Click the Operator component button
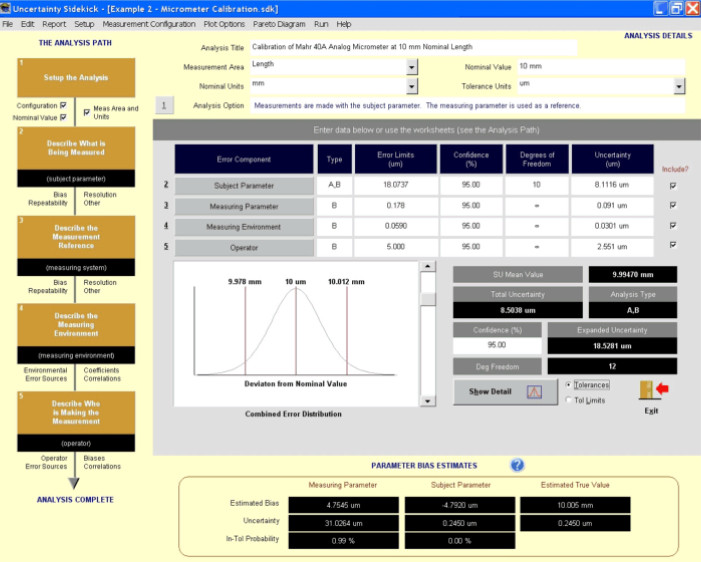The image size is (701, 562). coord(244,247)
